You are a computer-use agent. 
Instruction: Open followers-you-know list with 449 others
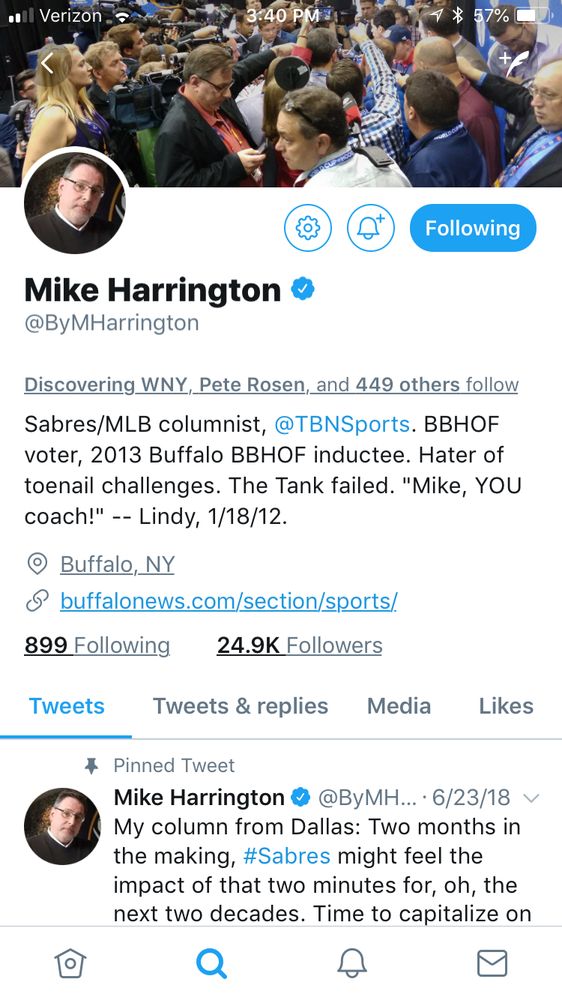tap(271, 385)
